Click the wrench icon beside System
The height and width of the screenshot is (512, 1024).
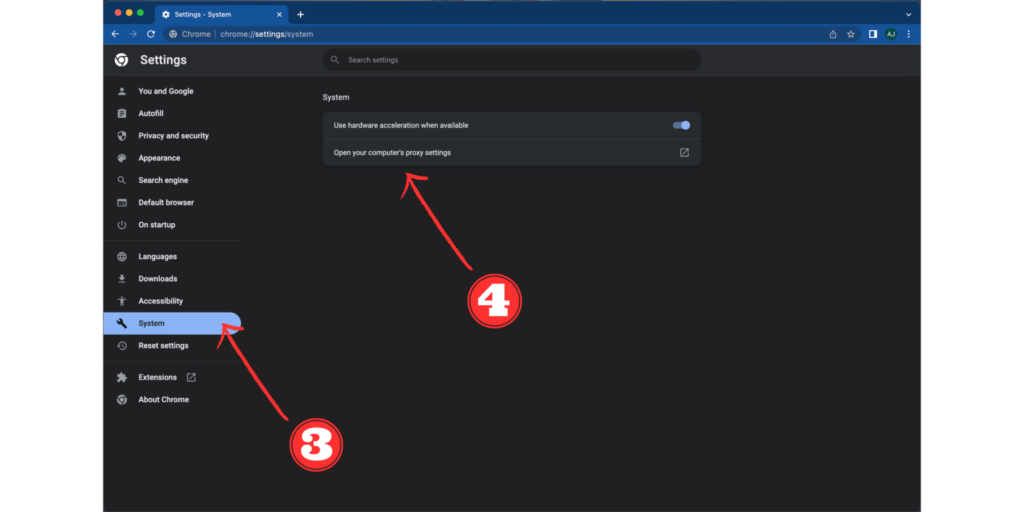click(121, 323)
